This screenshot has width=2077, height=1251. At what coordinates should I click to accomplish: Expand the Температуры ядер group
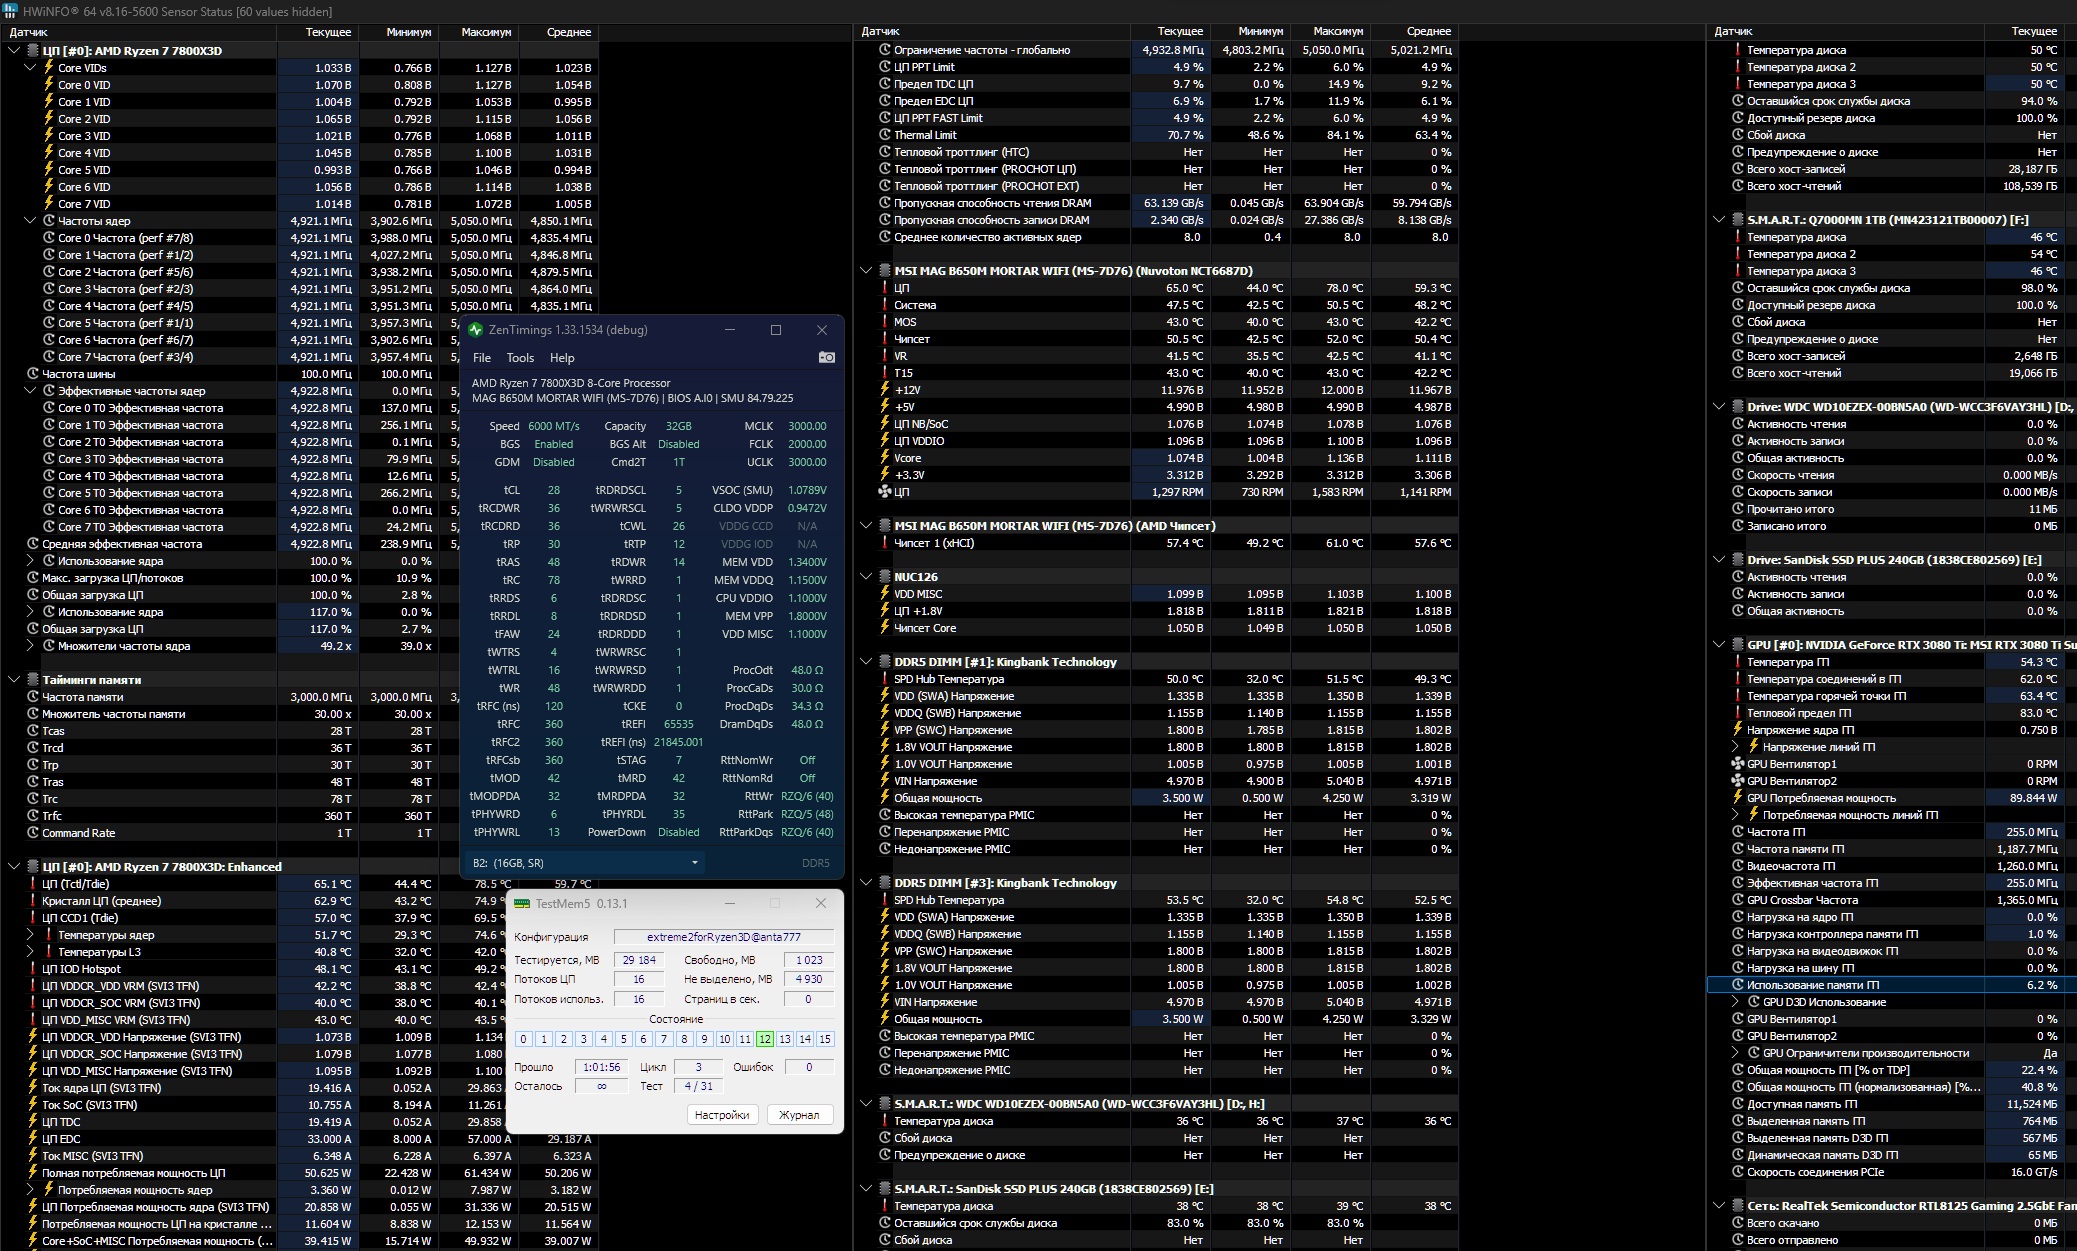tap(30, 935)
